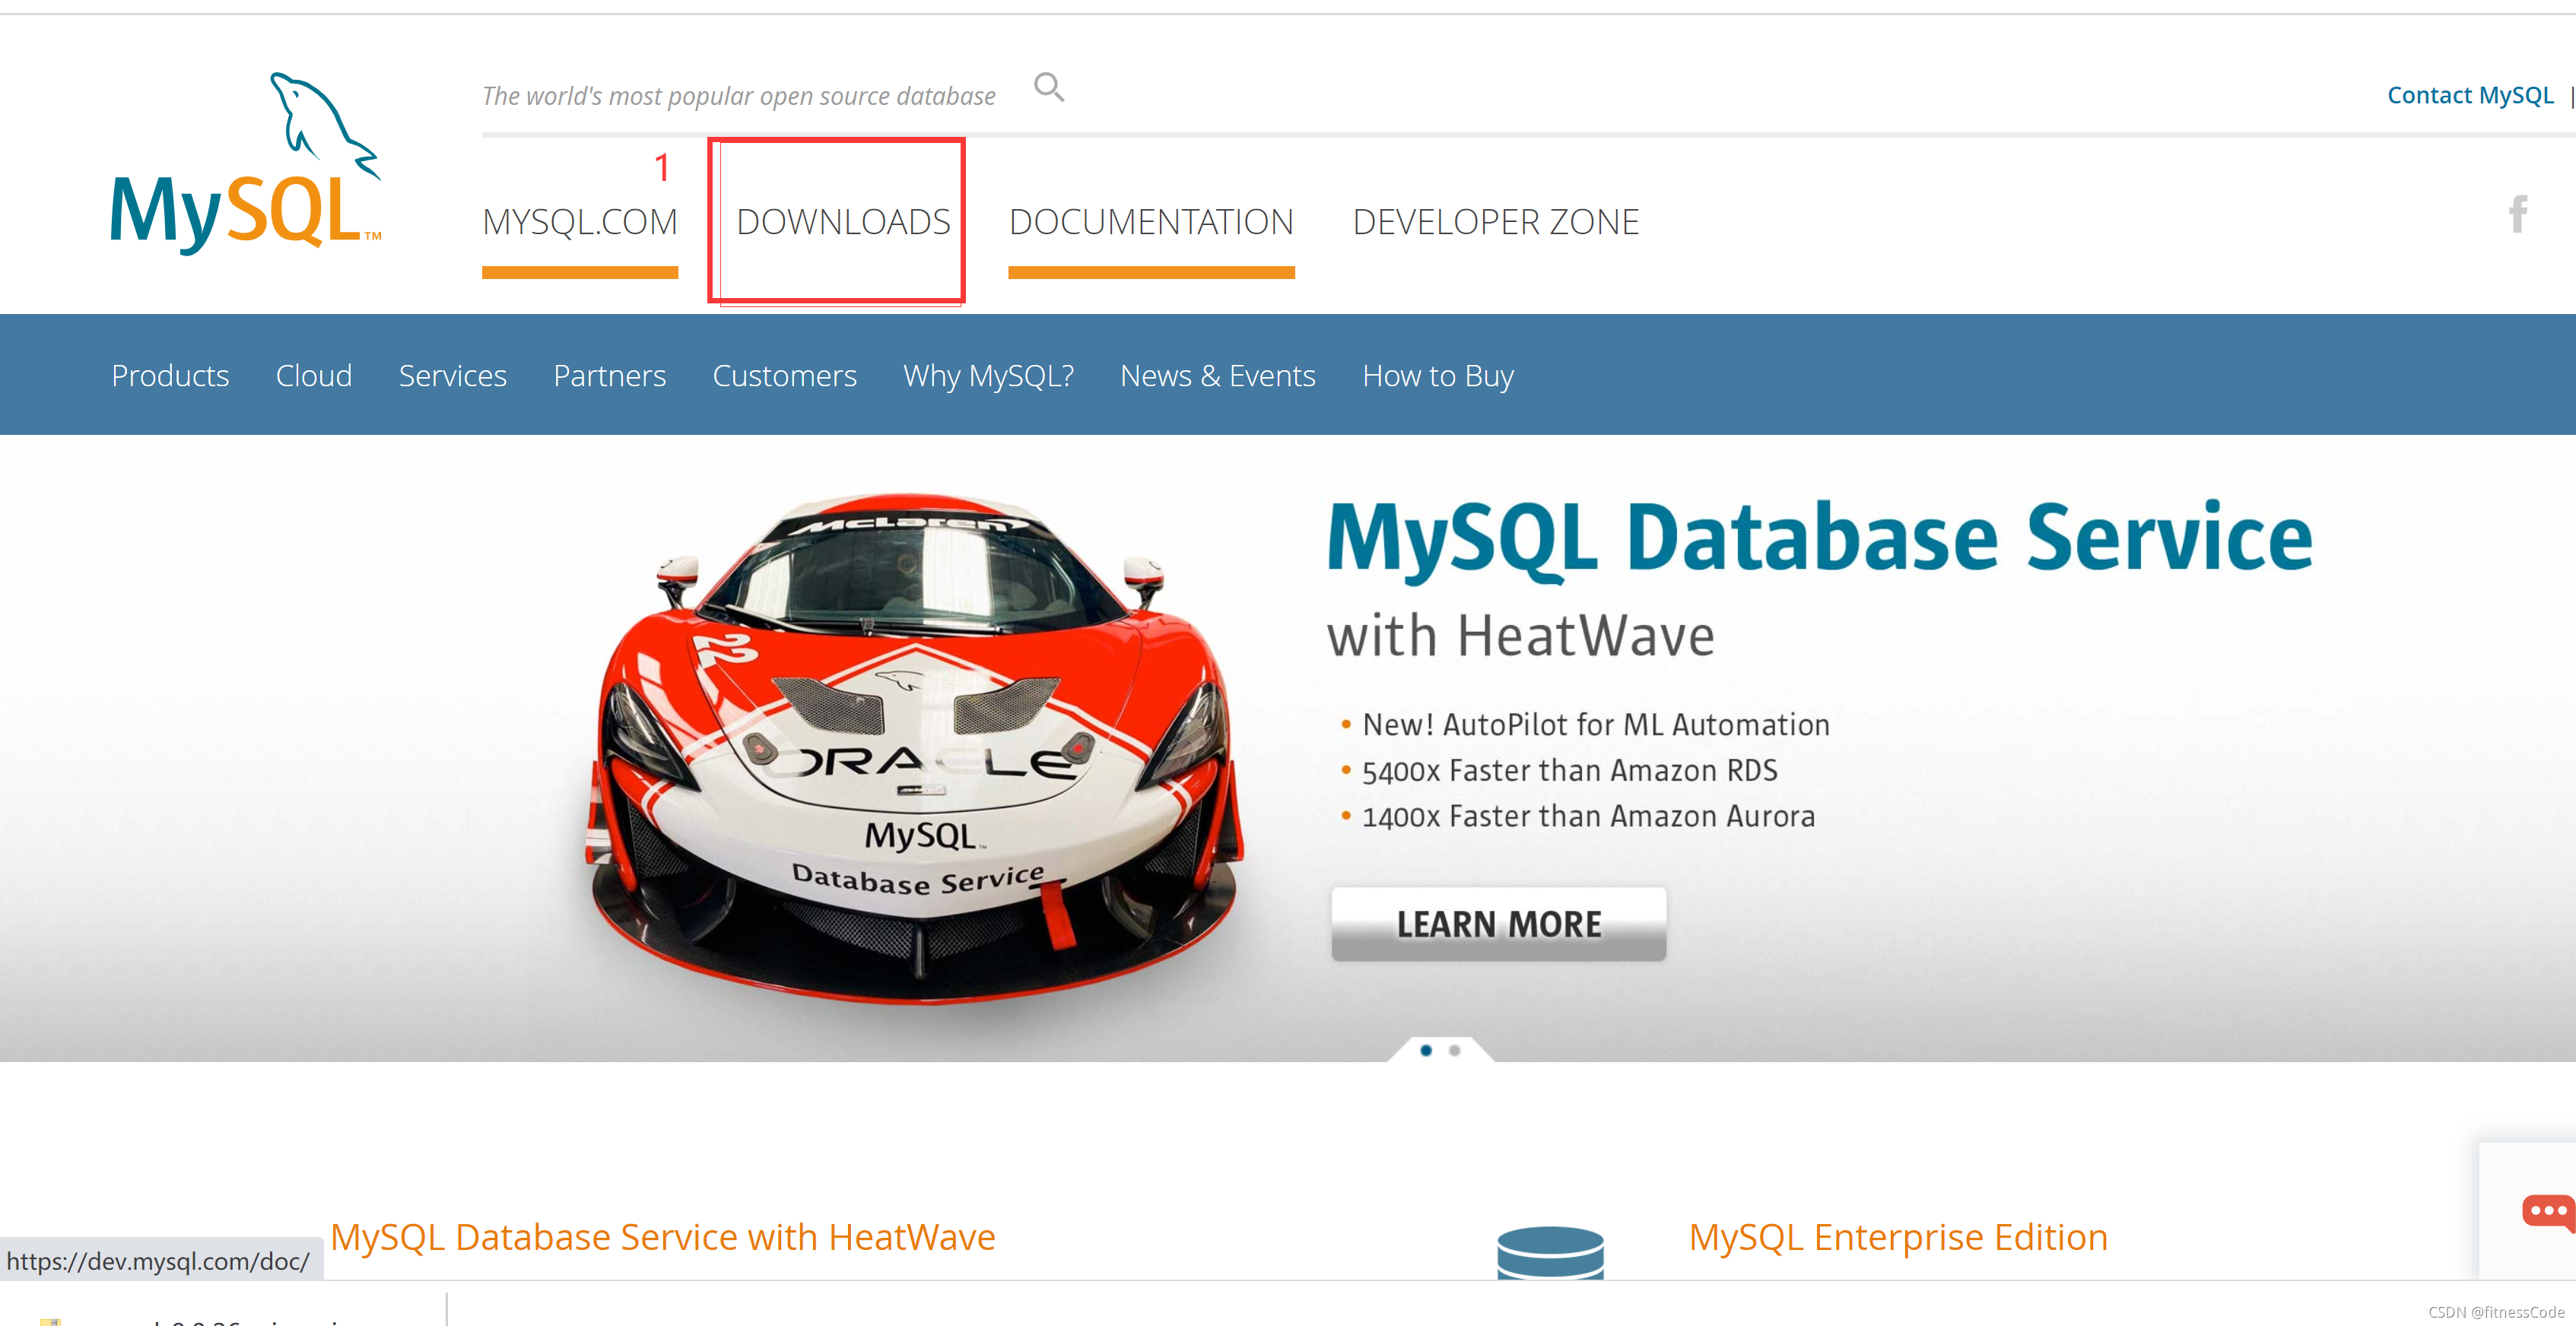Viewport: 2576px width, 1326px height.
Task: Click the Why MySQL? menu item
Action: point(988,376)
